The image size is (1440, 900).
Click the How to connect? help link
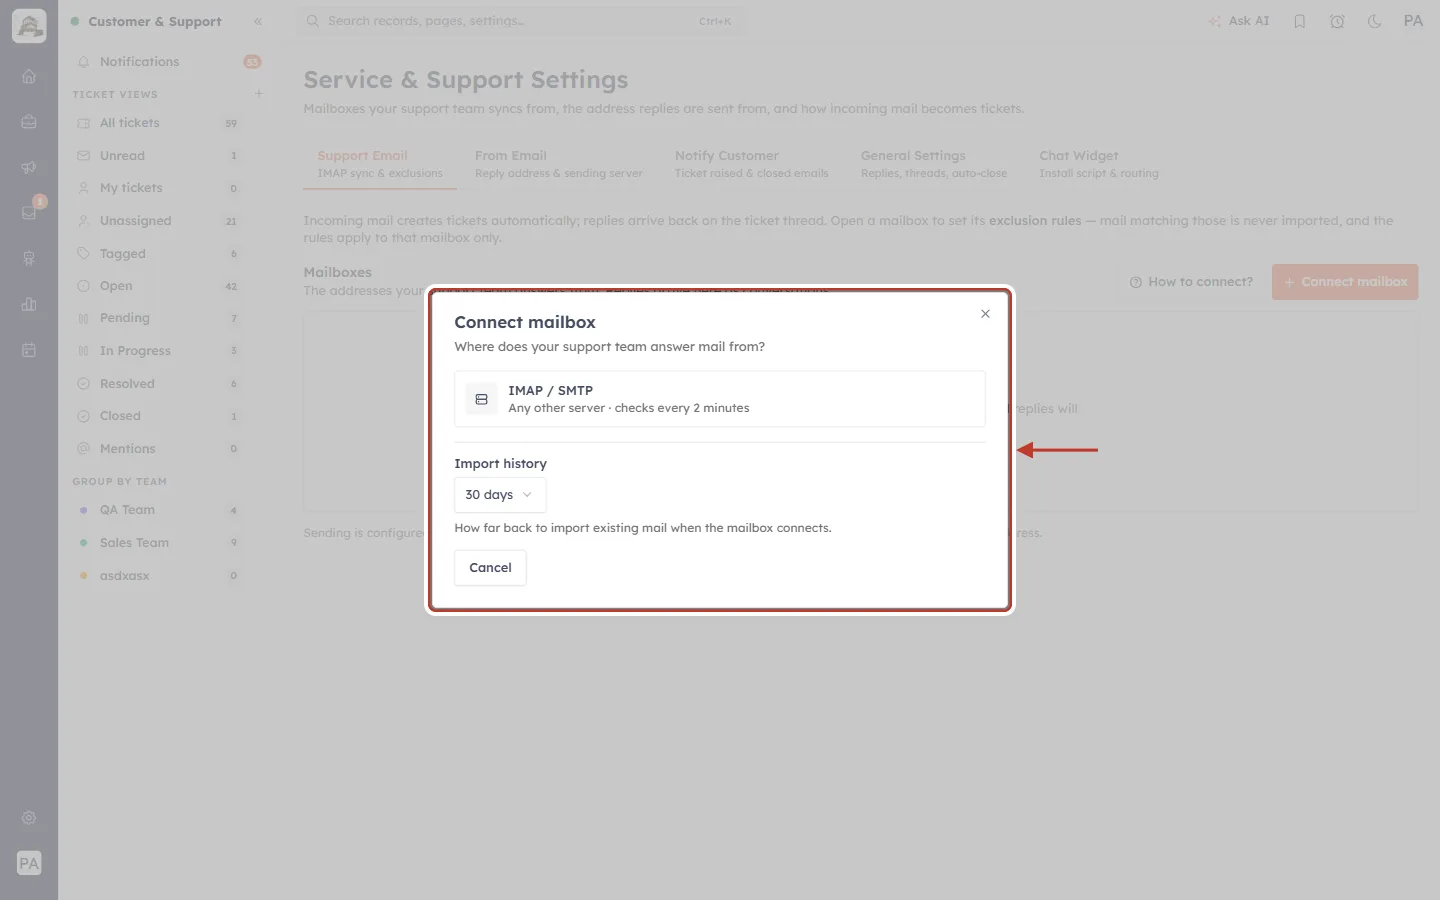click(x=1191, y=282)
